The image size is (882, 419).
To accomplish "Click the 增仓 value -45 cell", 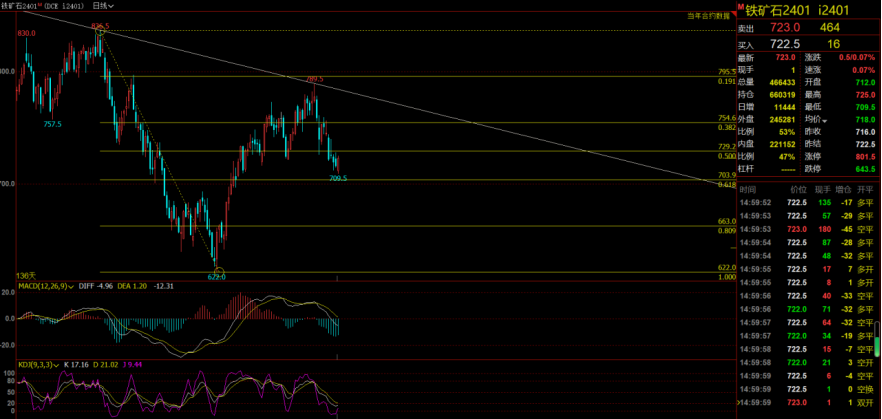I will tap(845, 229).
